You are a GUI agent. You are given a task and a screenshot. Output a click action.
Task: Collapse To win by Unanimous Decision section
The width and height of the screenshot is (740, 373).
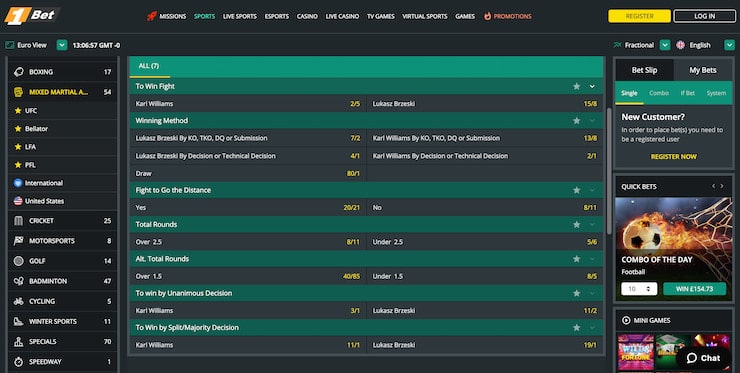(x=592, y=293)
